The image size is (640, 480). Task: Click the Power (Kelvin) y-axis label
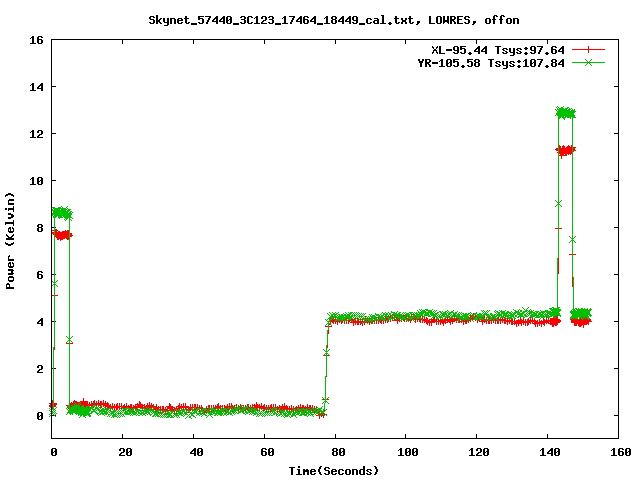[x=10, y=241]
